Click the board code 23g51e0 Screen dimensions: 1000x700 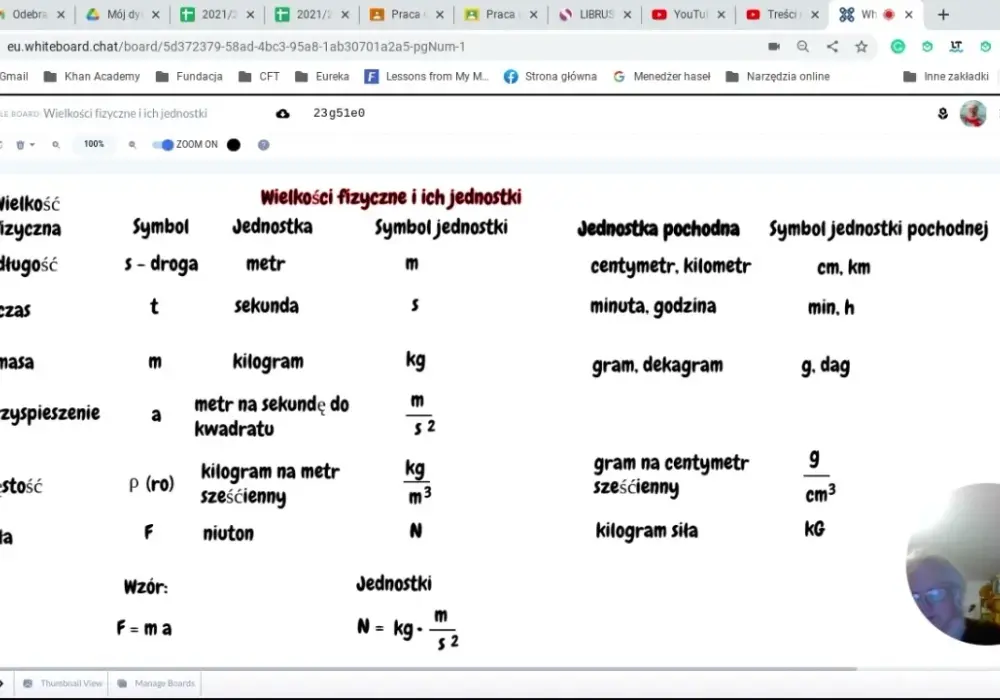pyautogui.click(x=339, y=113)
